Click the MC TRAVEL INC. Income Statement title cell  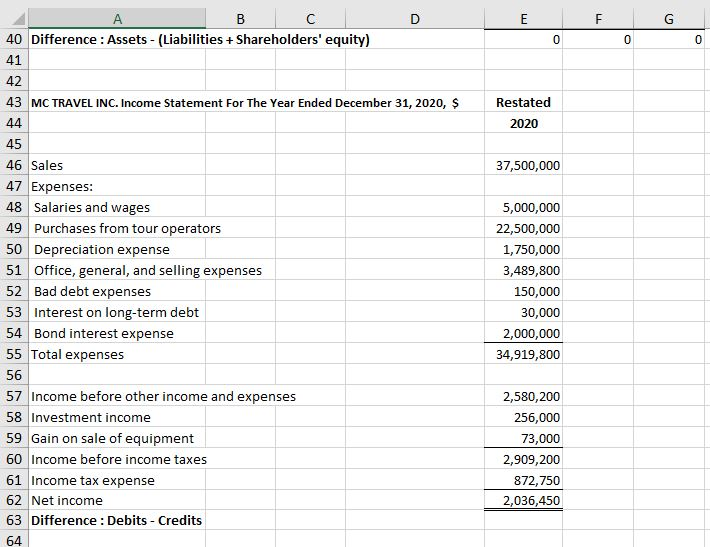pyautogui.click(x=245, y=103)
